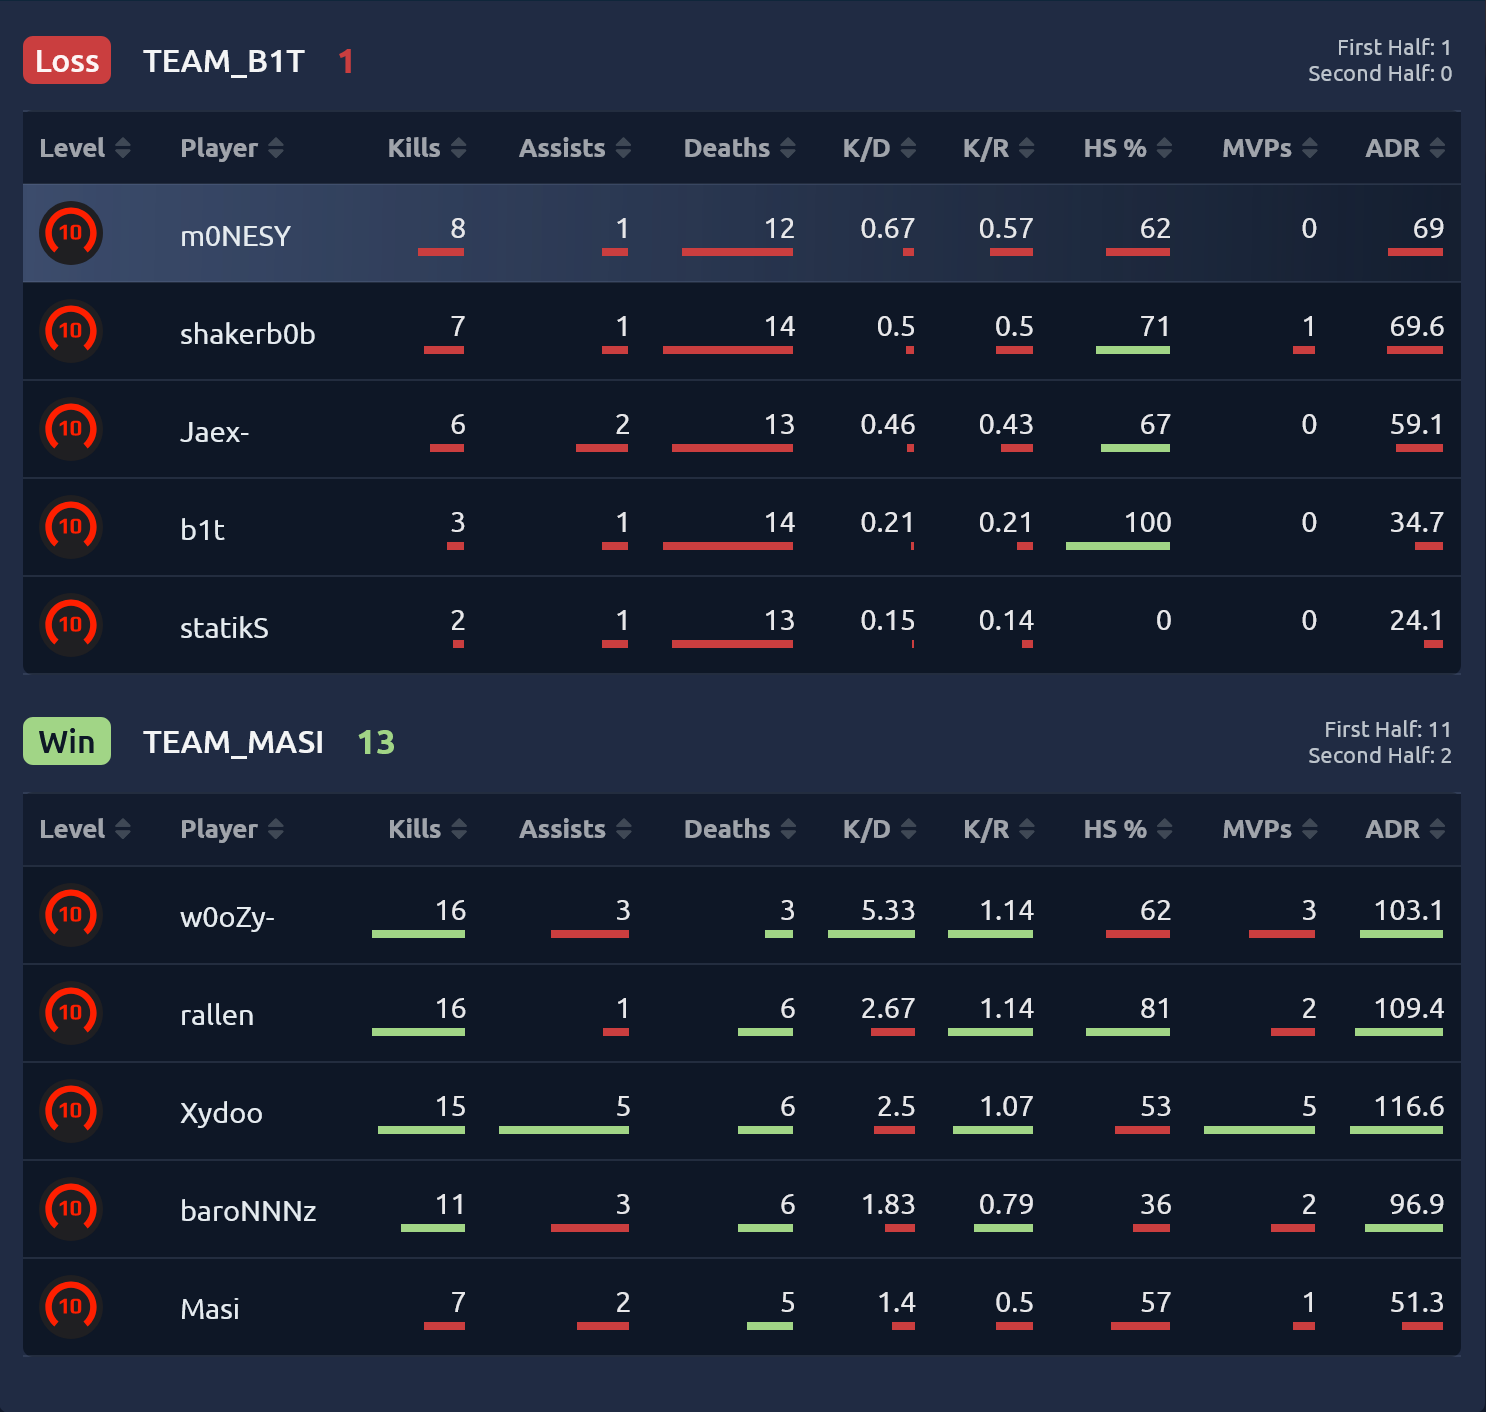
Task: Open player m0NESY's profile
Action: (235, 236)
